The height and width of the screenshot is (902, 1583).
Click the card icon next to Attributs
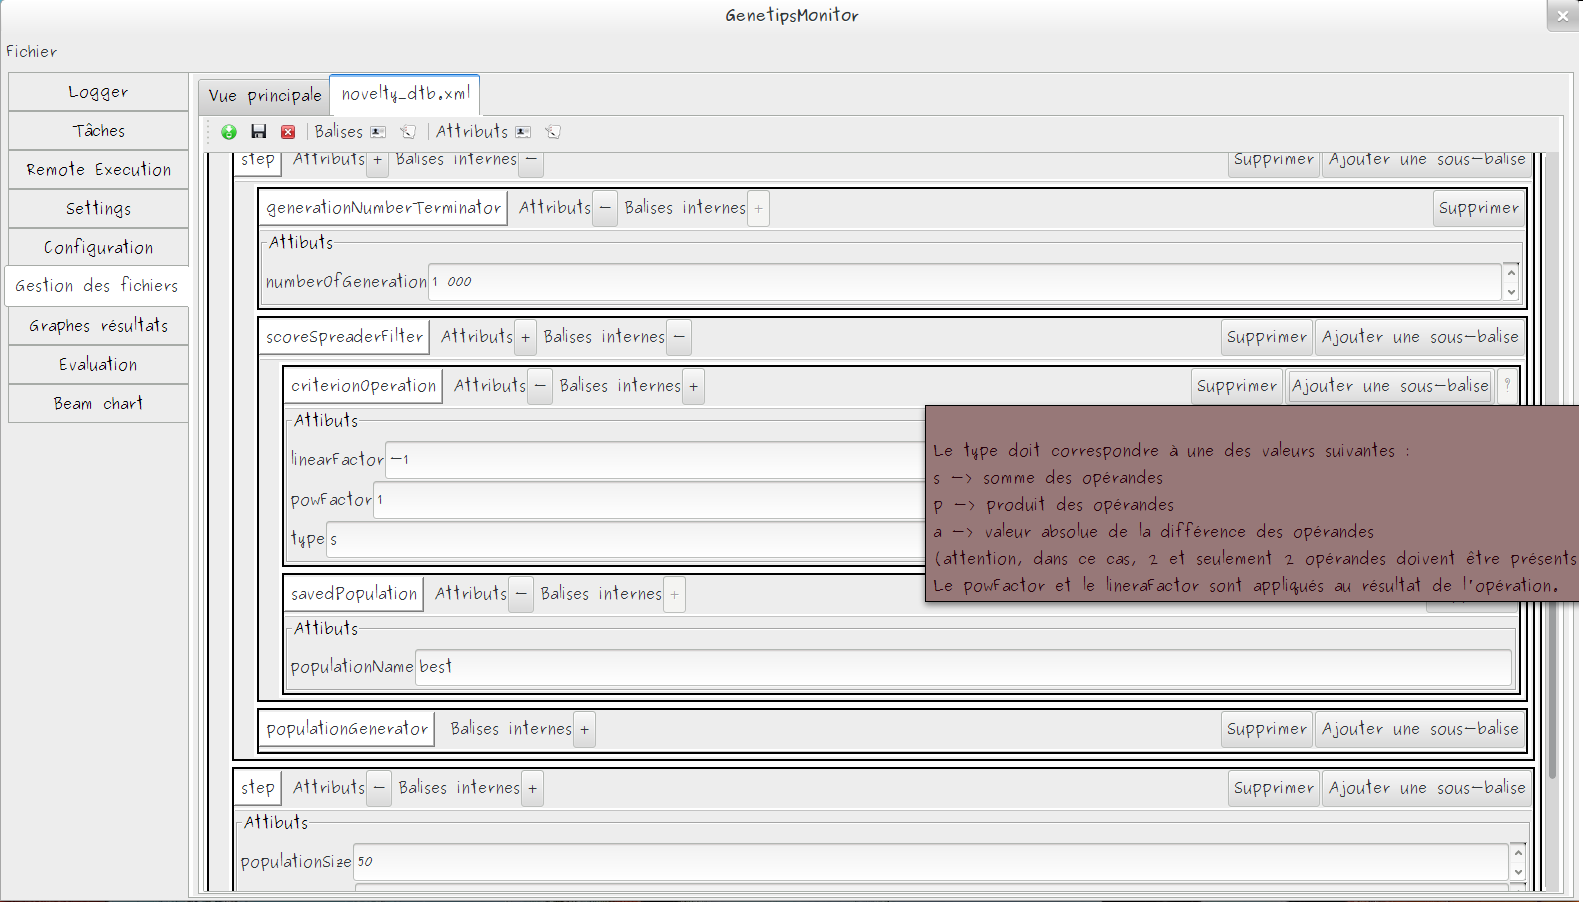523,132
